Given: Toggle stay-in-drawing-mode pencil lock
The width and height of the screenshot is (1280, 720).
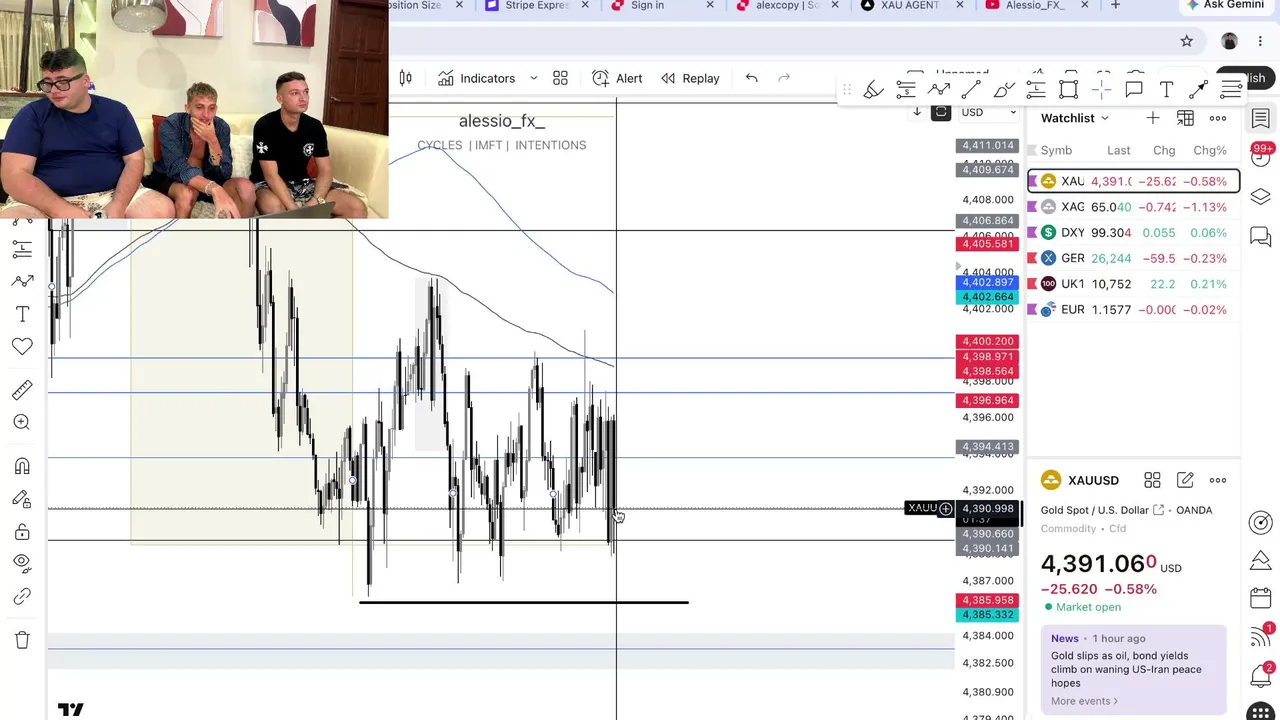Looking at the screenshot, I should coord(22,499).
